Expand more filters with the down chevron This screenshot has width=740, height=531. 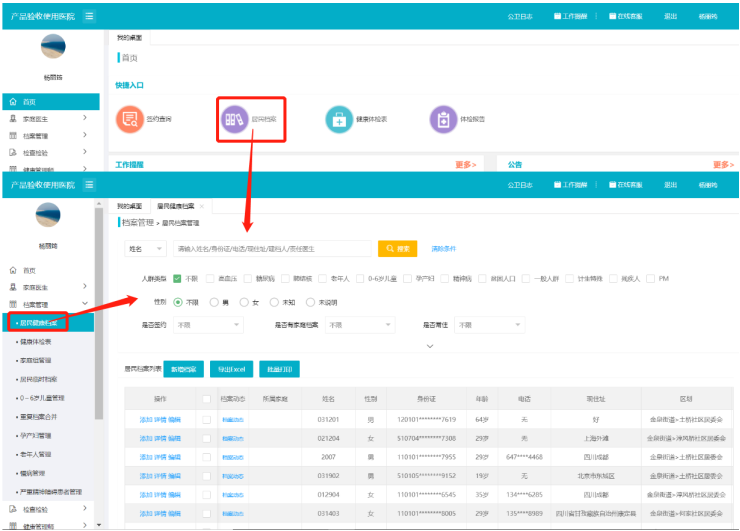(x=430, y=346)
